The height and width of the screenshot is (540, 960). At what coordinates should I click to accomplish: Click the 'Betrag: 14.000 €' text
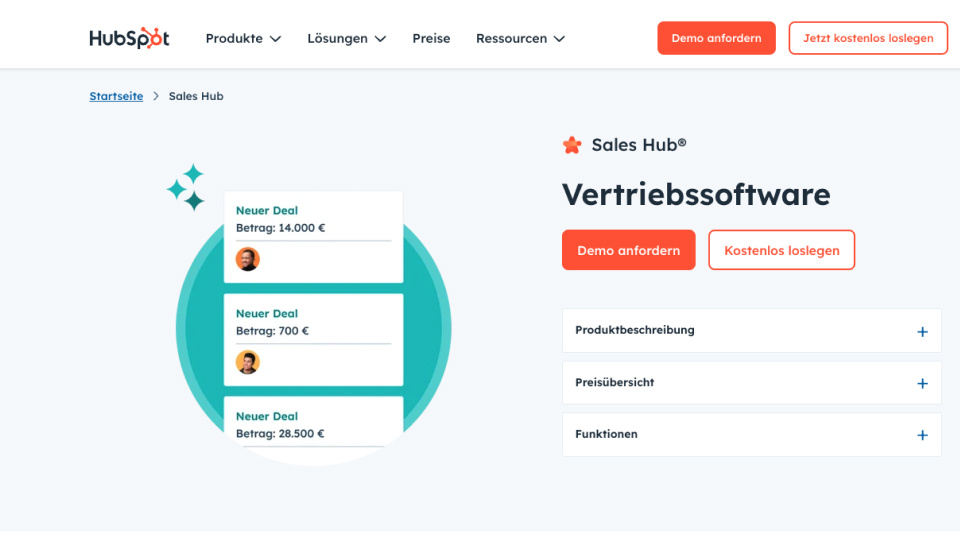280,228
